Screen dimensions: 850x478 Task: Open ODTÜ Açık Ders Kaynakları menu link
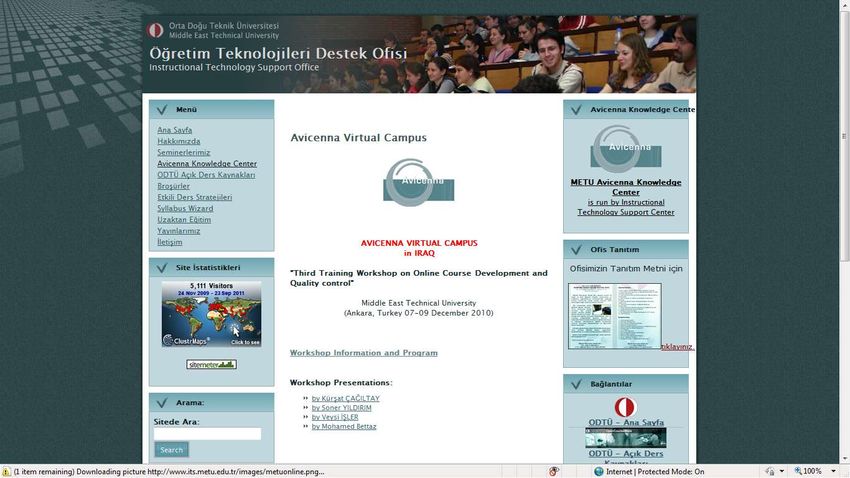[206, 175]
